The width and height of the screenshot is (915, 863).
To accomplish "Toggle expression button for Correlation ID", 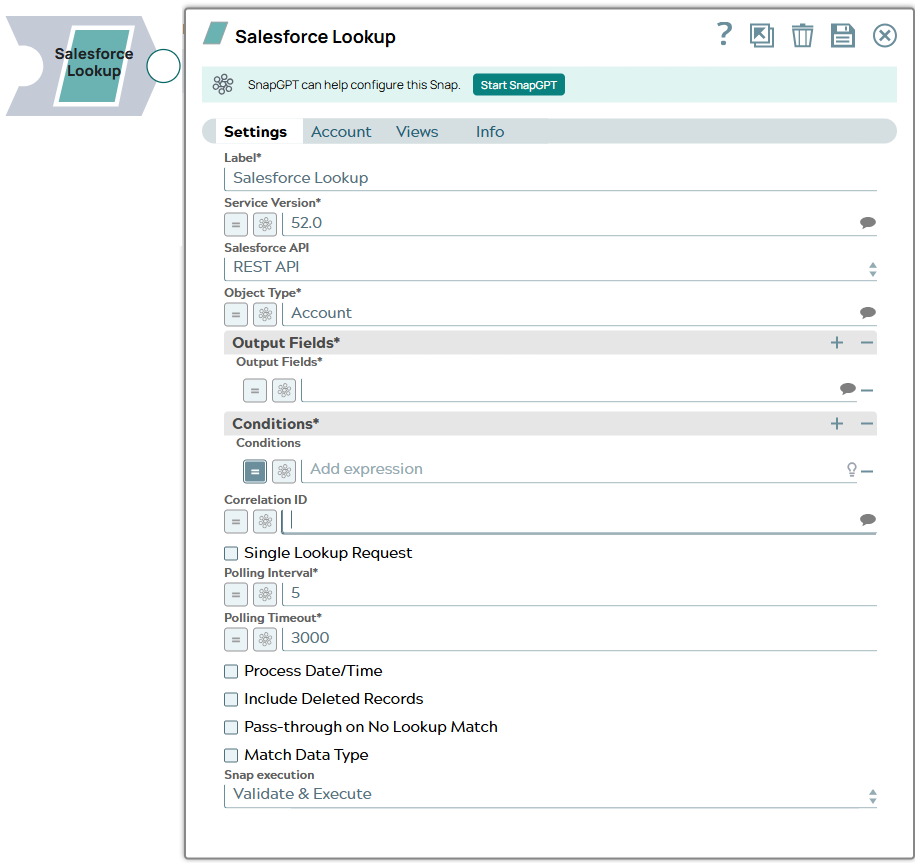I will 236,522.
